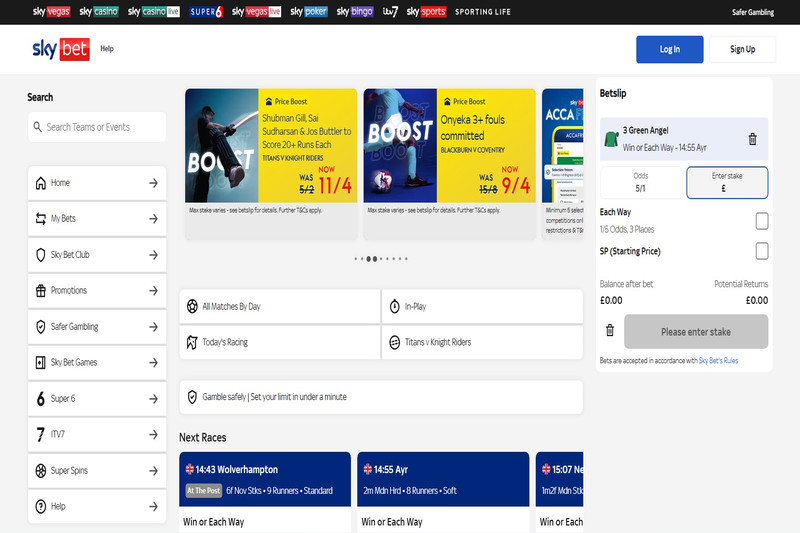Click the Sky Bet Club shield icon
The height and width of the screenshot is (533, 800).
click(41, 255)
